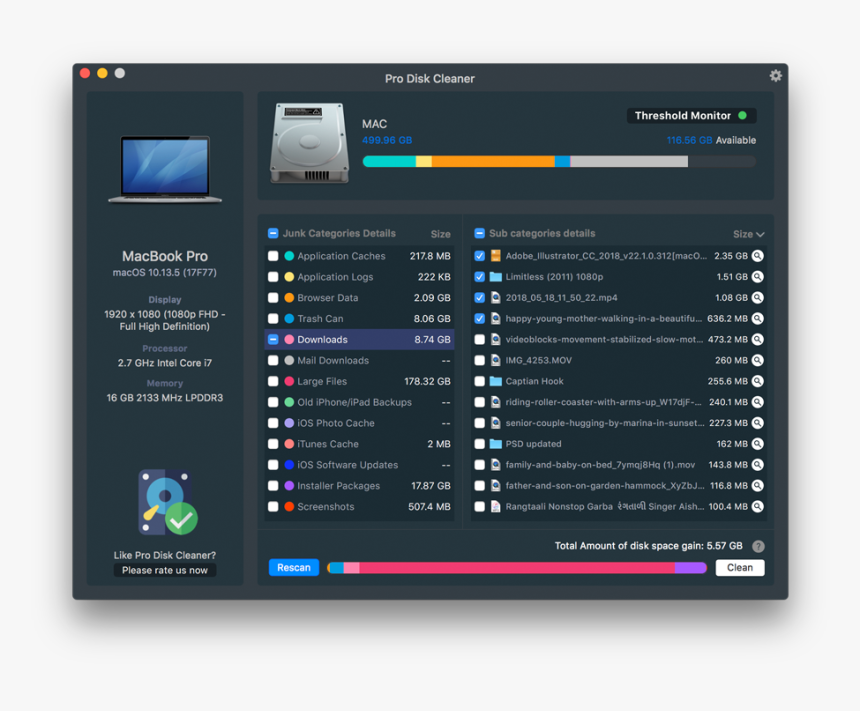Open the Downloads category row
Image resolution: width=860 pixels, height=711 pixels.
[x=359, y=340]
